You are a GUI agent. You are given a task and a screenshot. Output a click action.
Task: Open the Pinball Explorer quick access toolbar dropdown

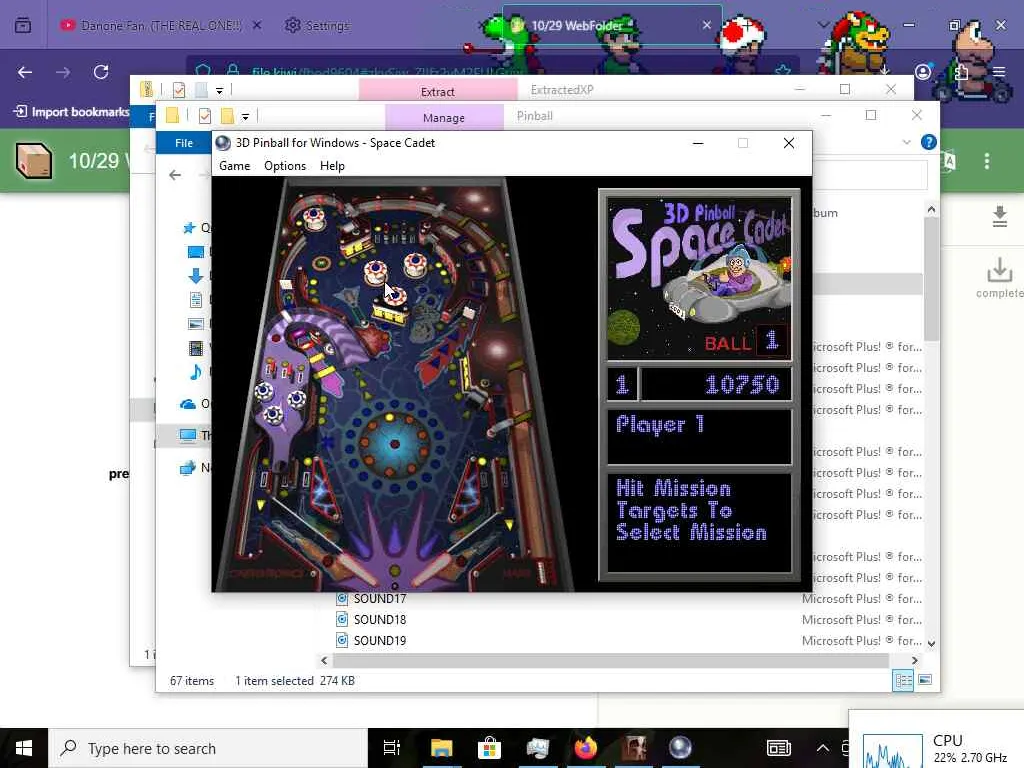point(246,117)
